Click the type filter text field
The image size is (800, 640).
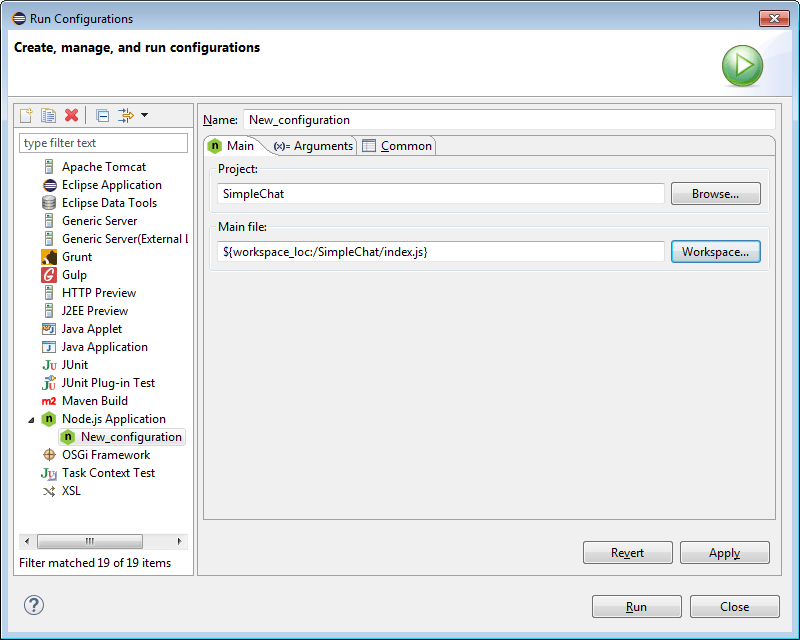(x=103, y=143)
